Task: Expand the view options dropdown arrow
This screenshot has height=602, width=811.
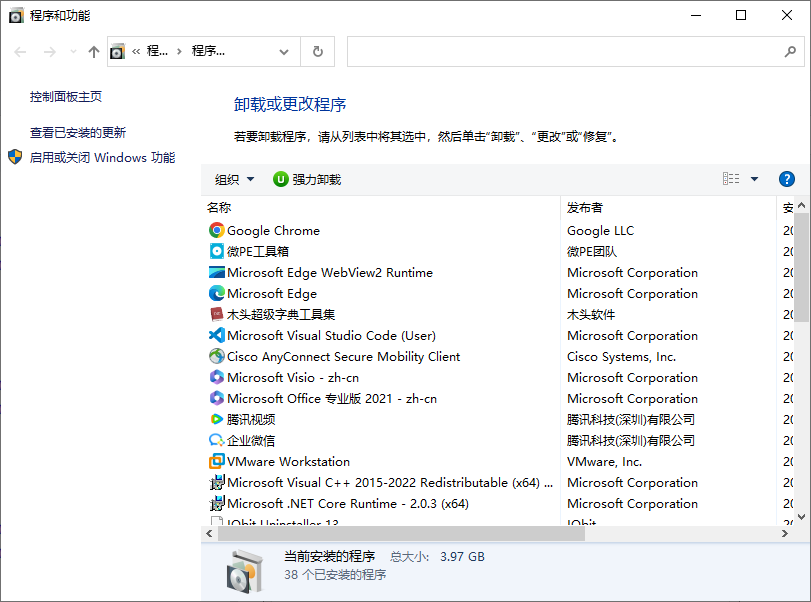Action: (754, 179)
